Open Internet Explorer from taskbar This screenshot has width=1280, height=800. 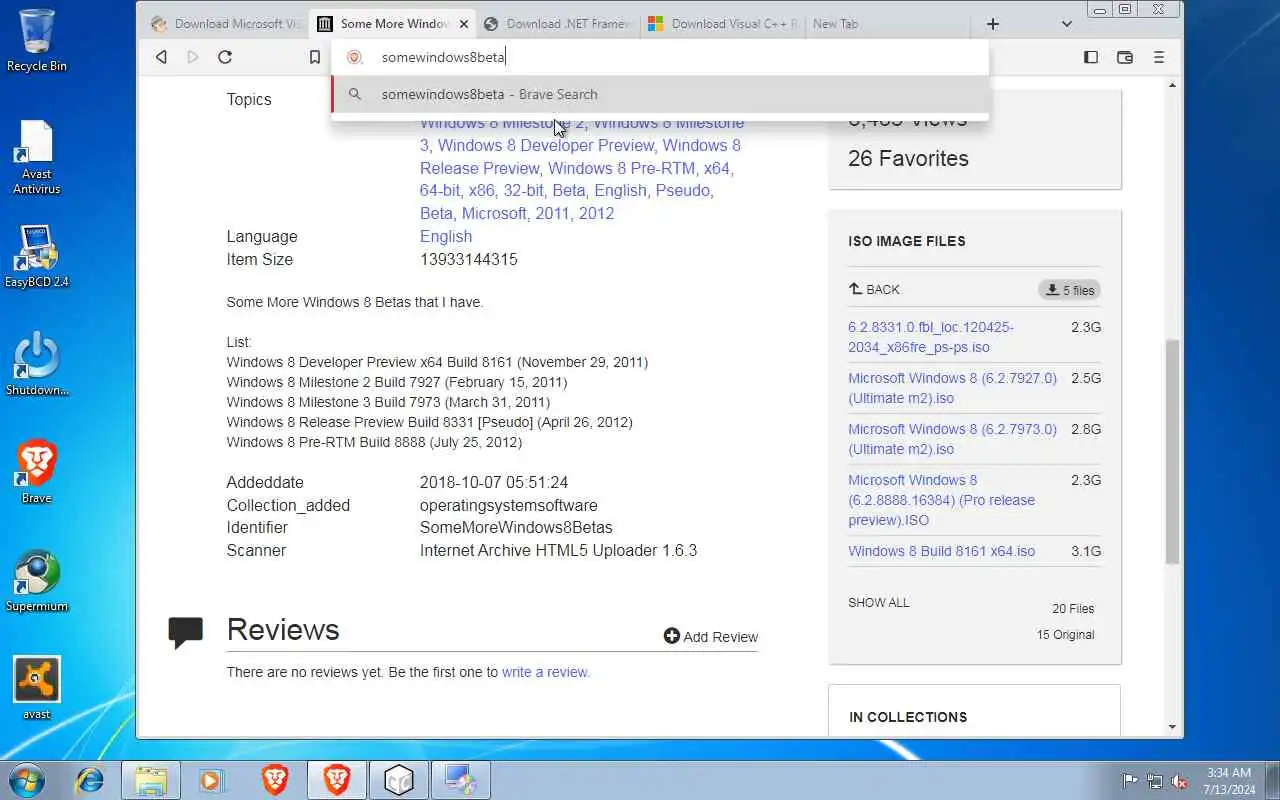tap(90, 780)
